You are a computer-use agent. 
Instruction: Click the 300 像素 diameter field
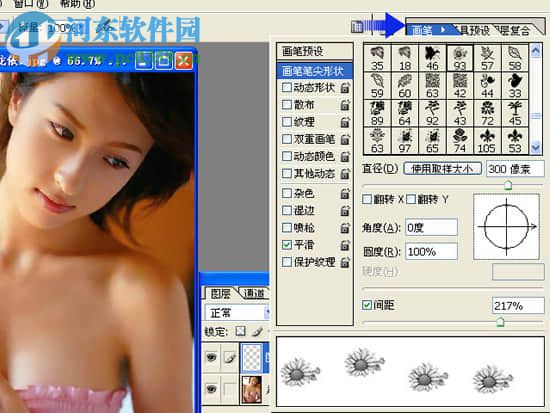tap(515, 169)
